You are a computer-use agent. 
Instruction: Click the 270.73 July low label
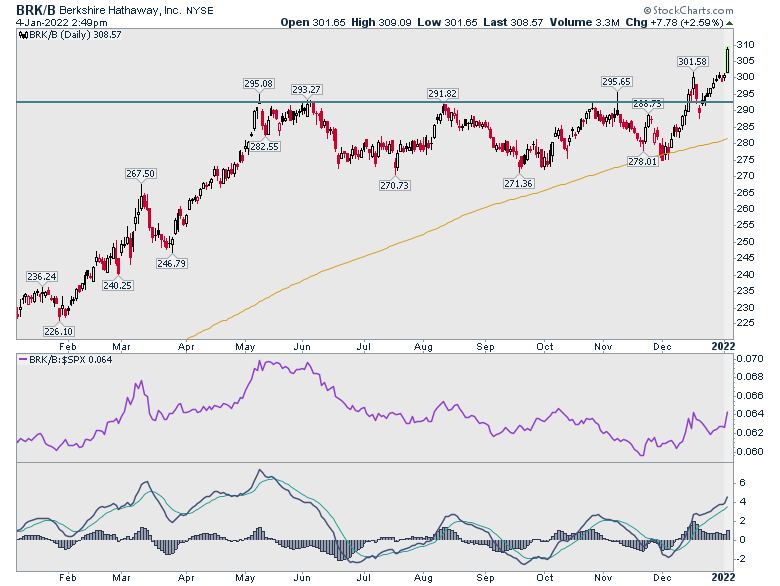click(x=394, y=186)
